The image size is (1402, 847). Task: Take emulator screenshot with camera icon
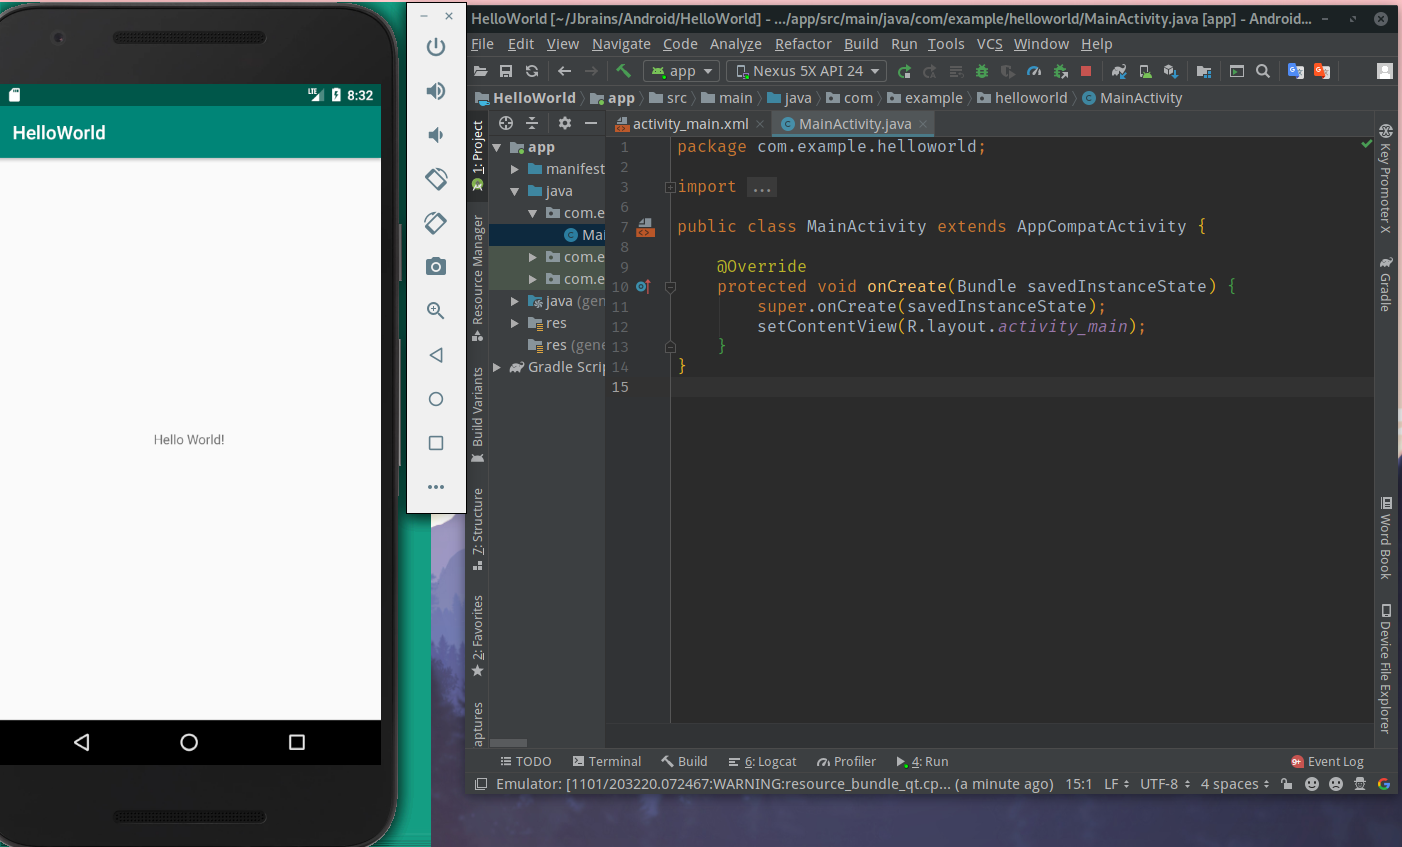436,266
